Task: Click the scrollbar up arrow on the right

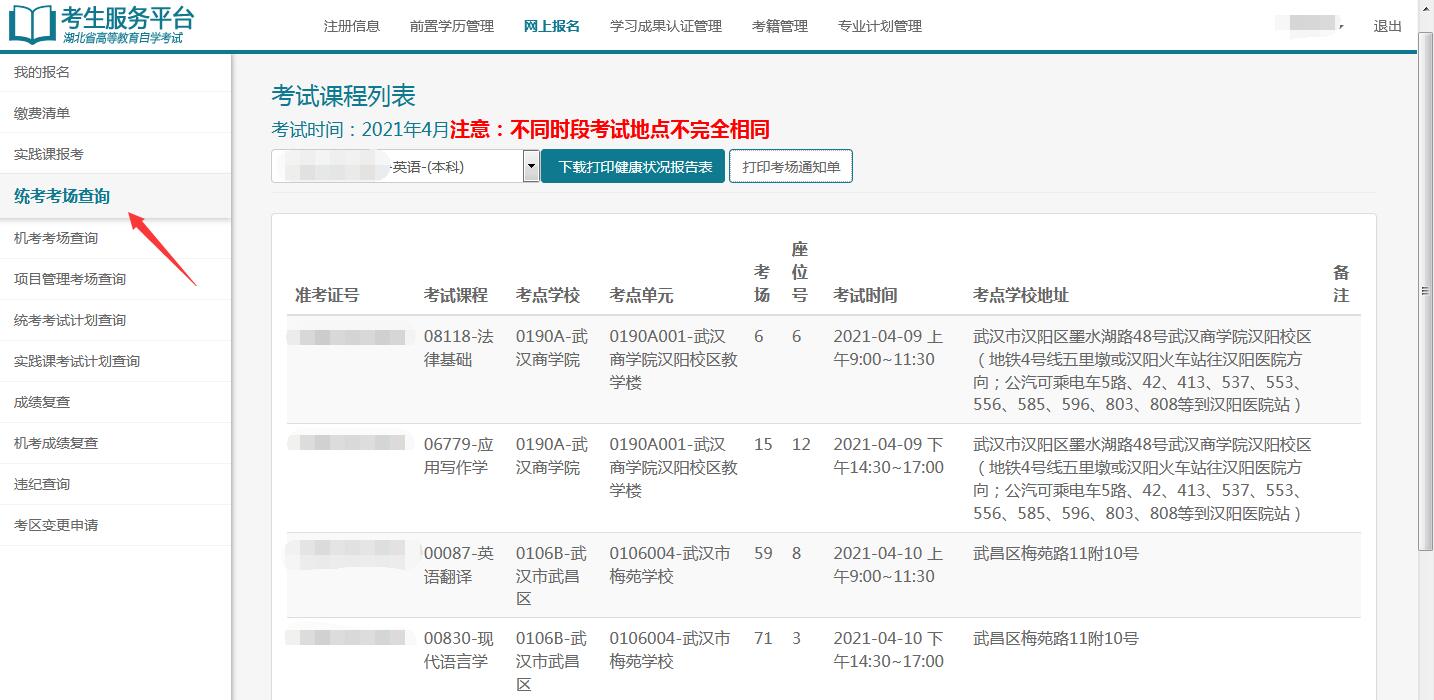Action: (x=1426, y=9)
